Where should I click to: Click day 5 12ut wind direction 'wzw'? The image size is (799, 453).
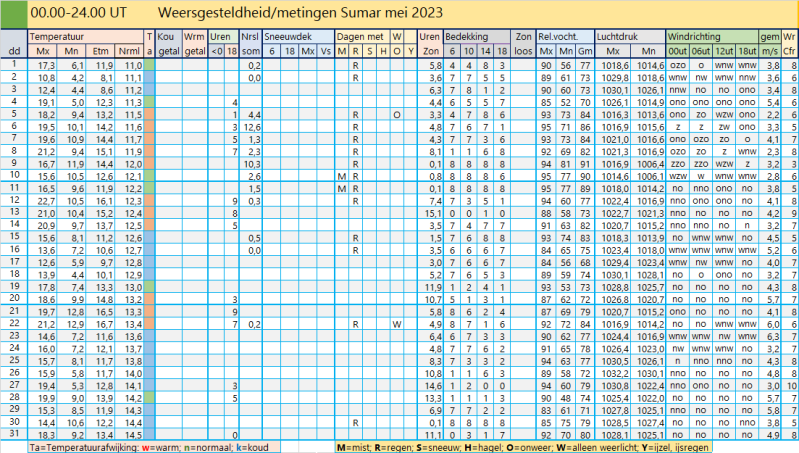(x=724, y=115)
